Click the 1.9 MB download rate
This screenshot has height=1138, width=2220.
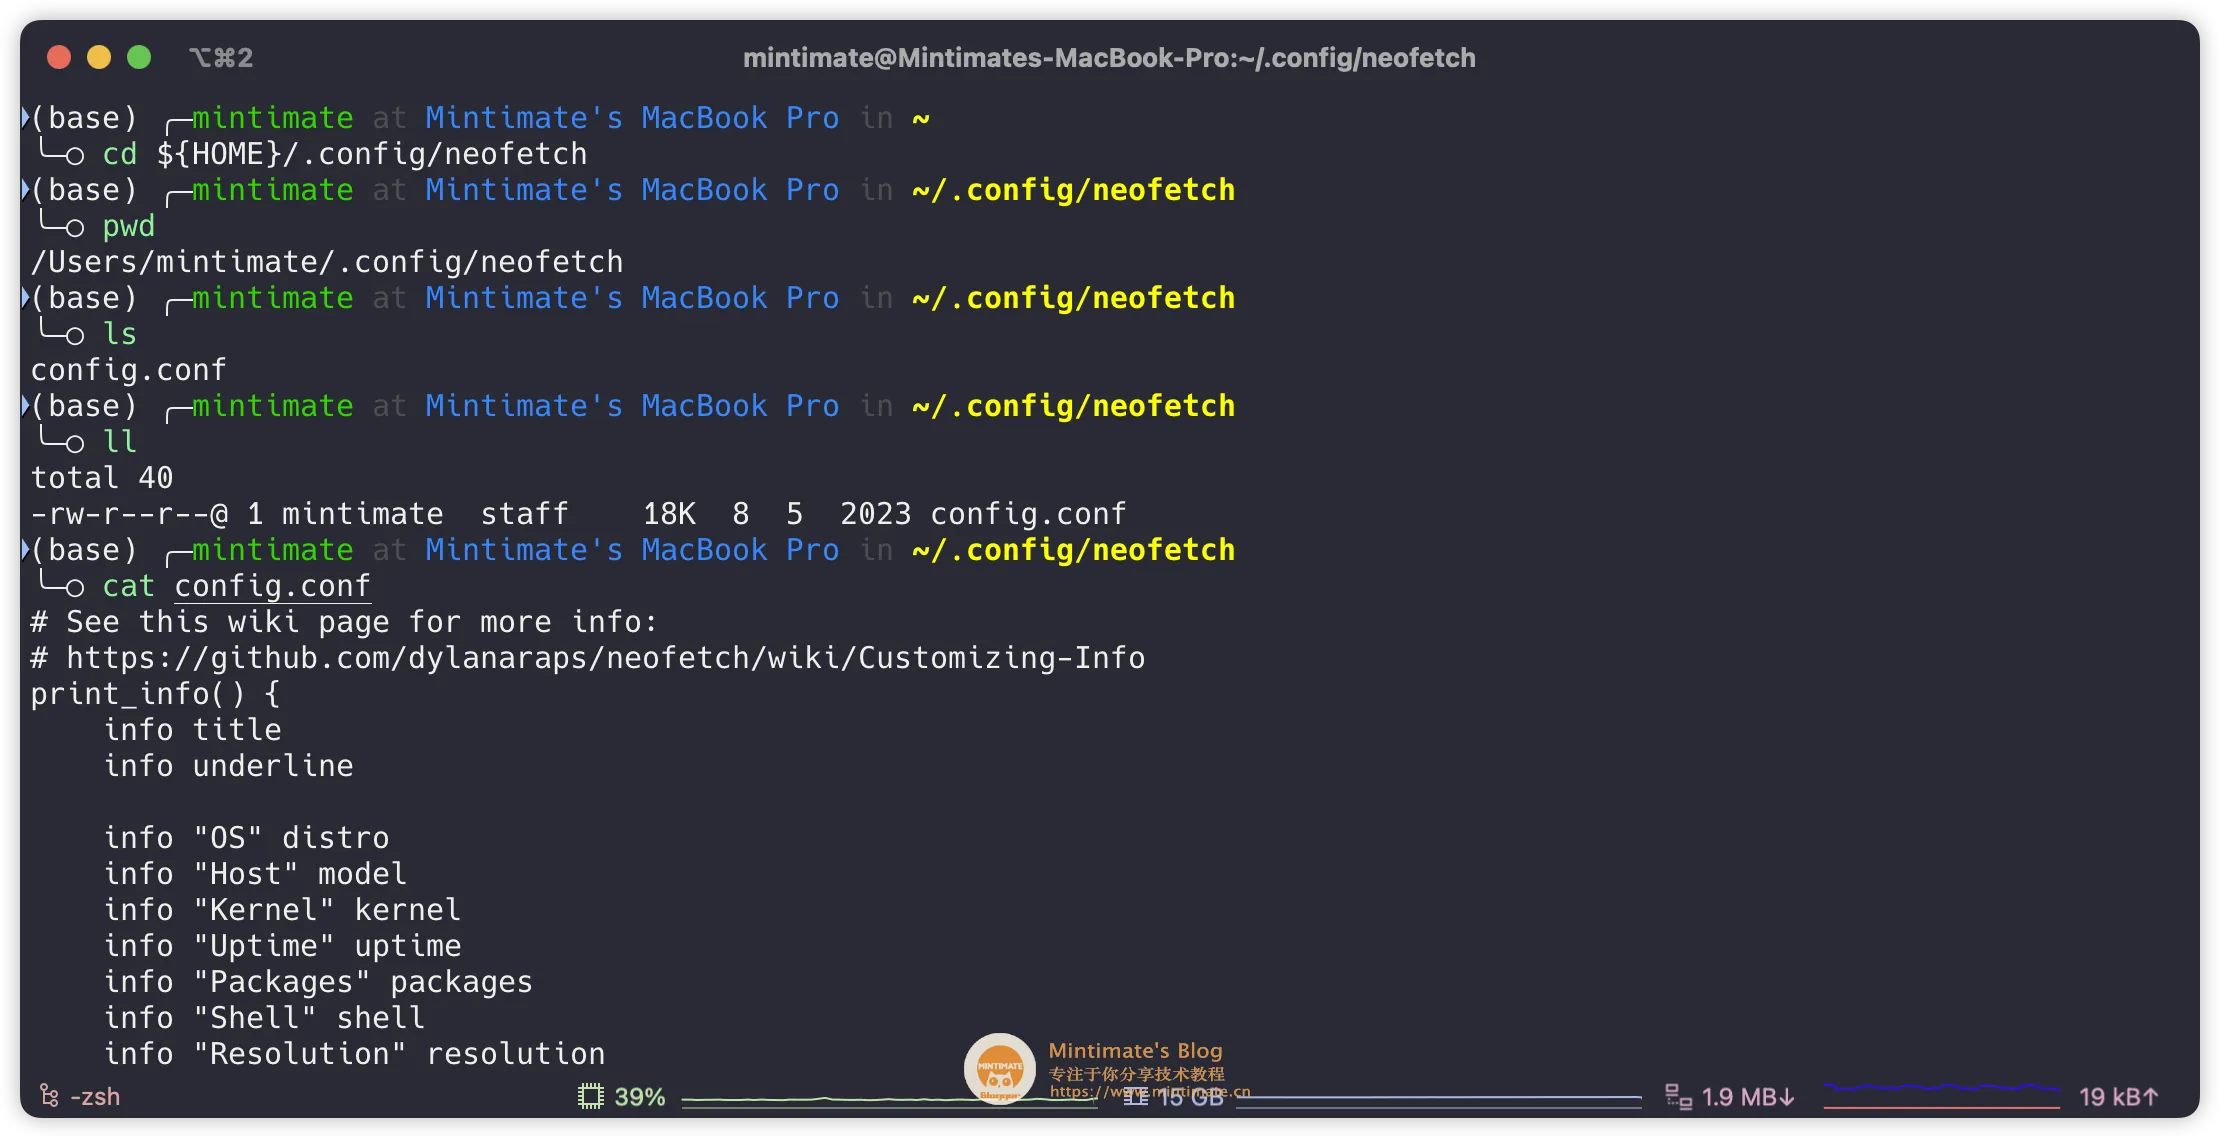1748,1097
